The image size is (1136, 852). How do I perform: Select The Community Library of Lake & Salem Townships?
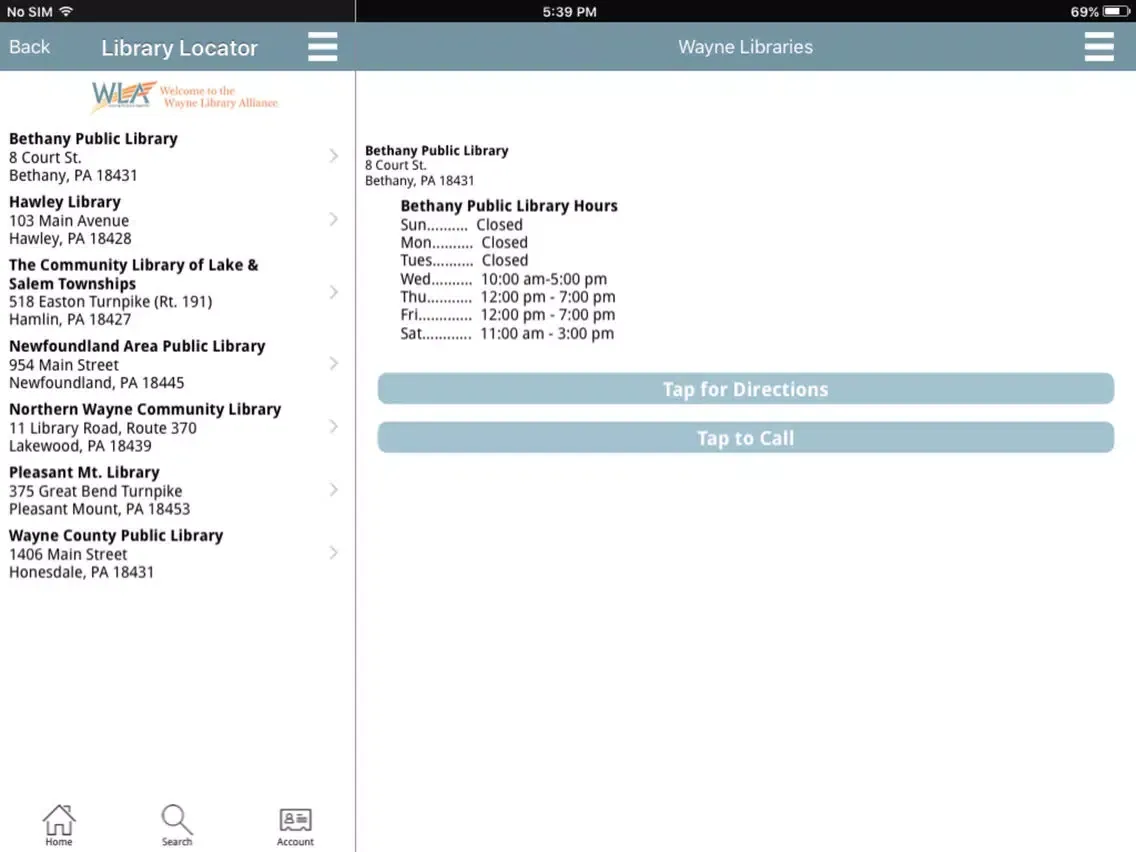click(178, 292)
